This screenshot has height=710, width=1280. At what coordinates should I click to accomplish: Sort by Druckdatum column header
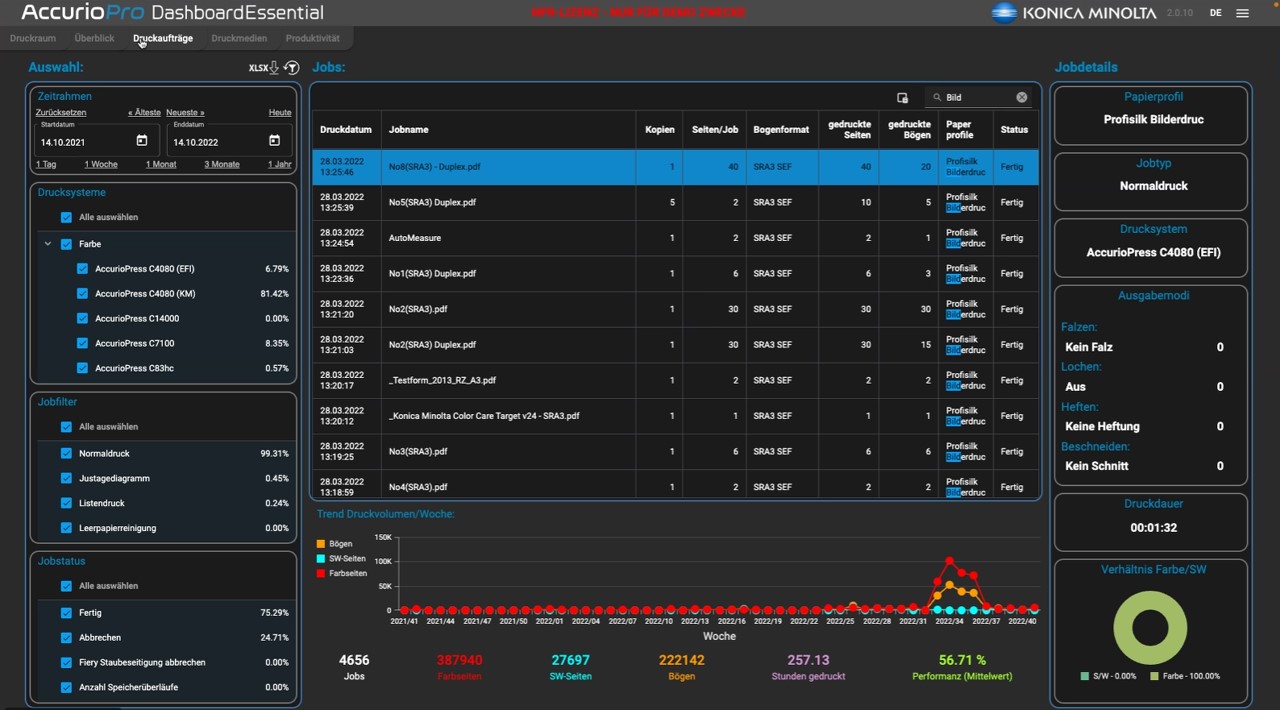coord(346,130)
